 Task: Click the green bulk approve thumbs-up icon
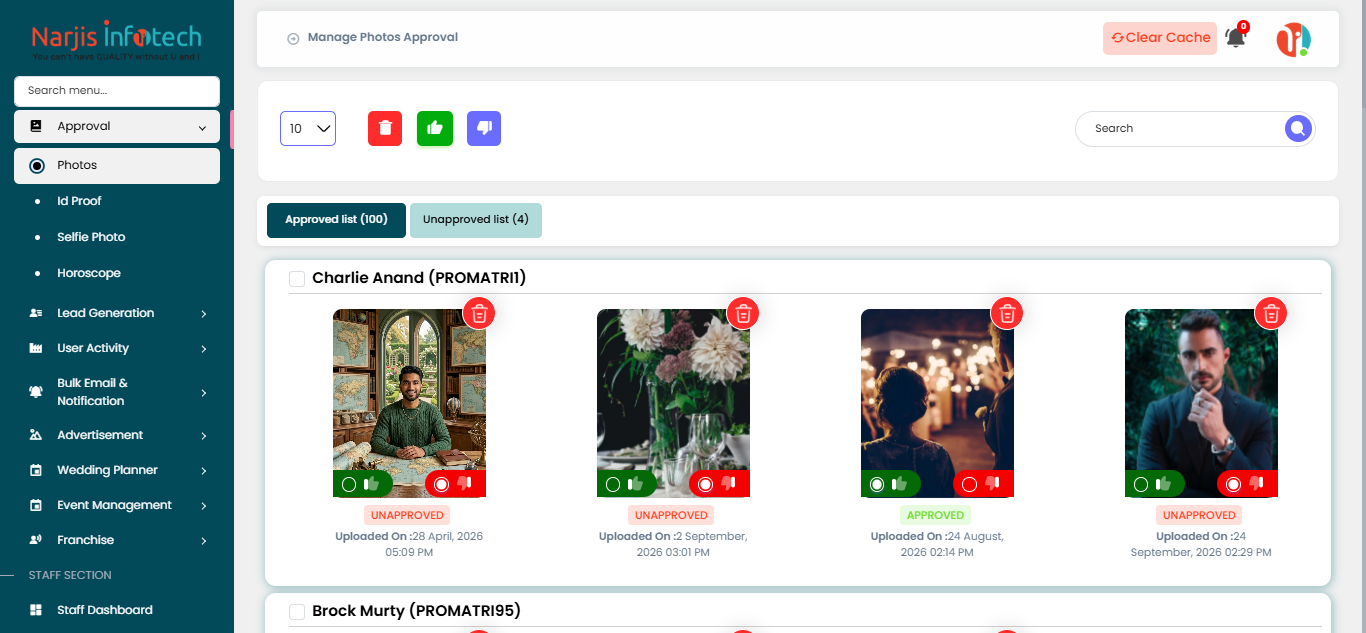click(435, 128)
